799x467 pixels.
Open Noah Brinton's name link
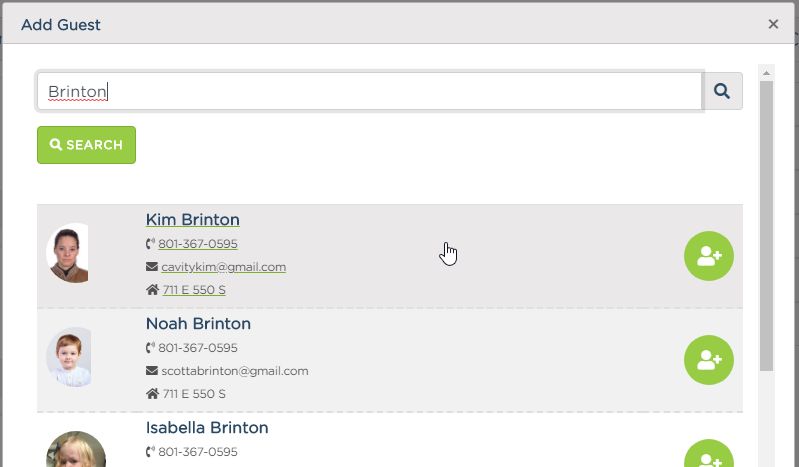click(198, 324)
